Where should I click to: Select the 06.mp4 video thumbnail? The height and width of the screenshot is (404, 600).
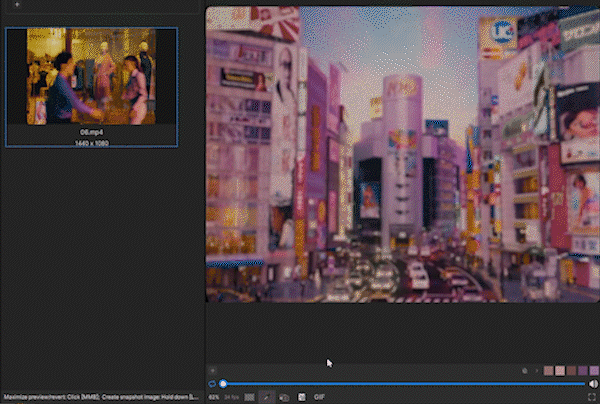[91, 76]
